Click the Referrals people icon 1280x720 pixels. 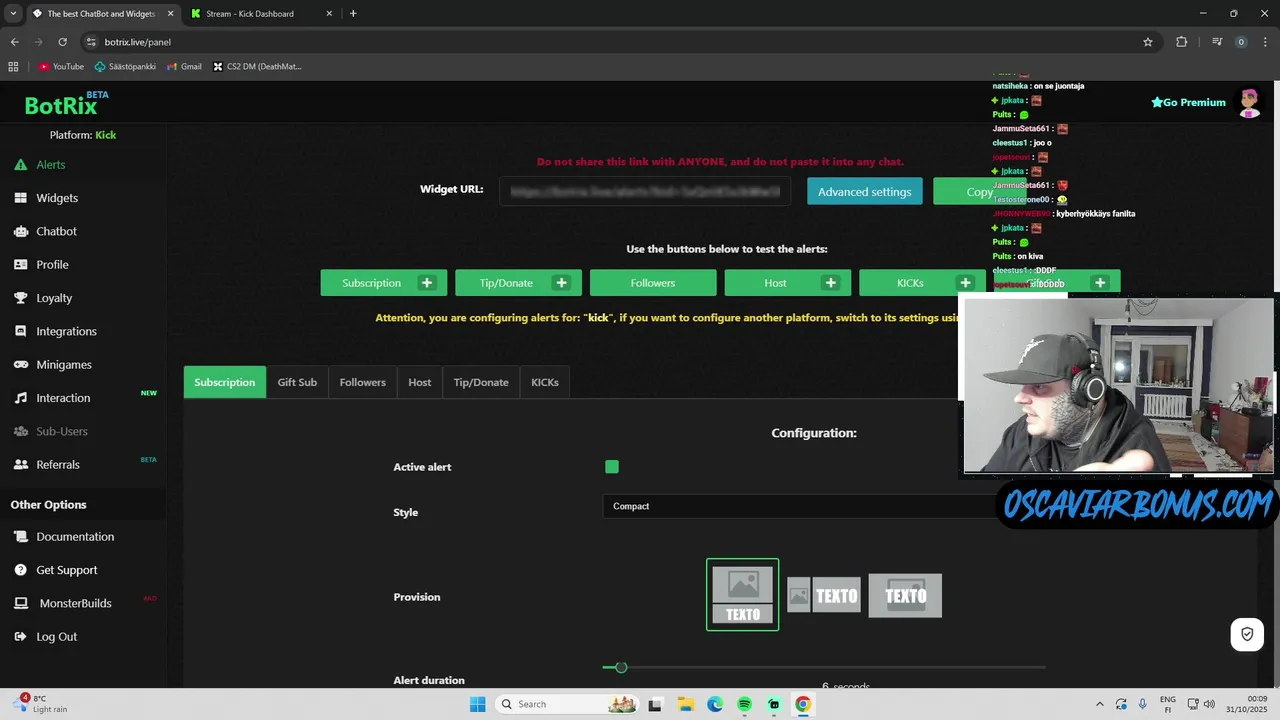[x=20, y=465]
